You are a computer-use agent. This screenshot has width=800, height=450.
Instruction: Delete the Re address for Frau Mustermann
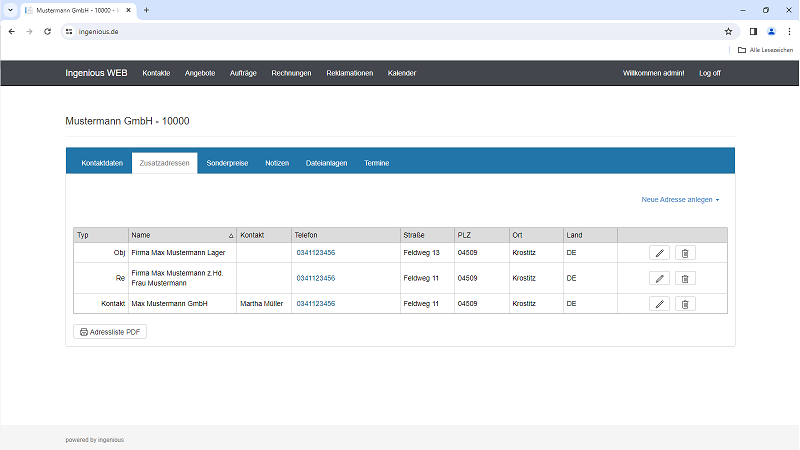pyautogui.click(x=685, y=279)
